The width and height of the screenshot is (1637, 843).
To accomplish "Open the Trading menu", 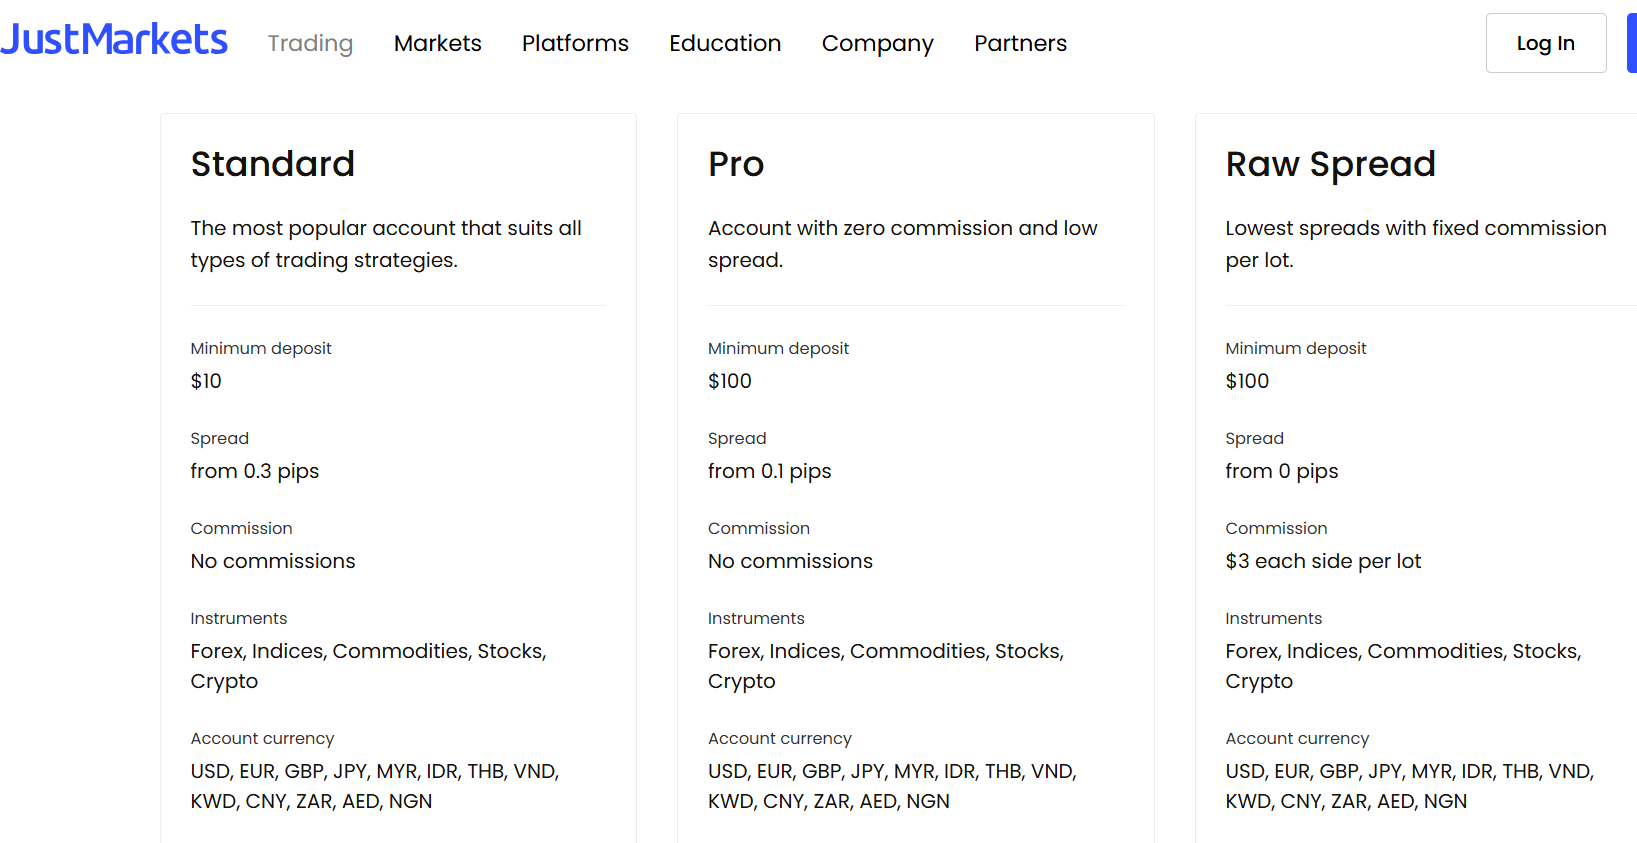I will click(310, 43).
